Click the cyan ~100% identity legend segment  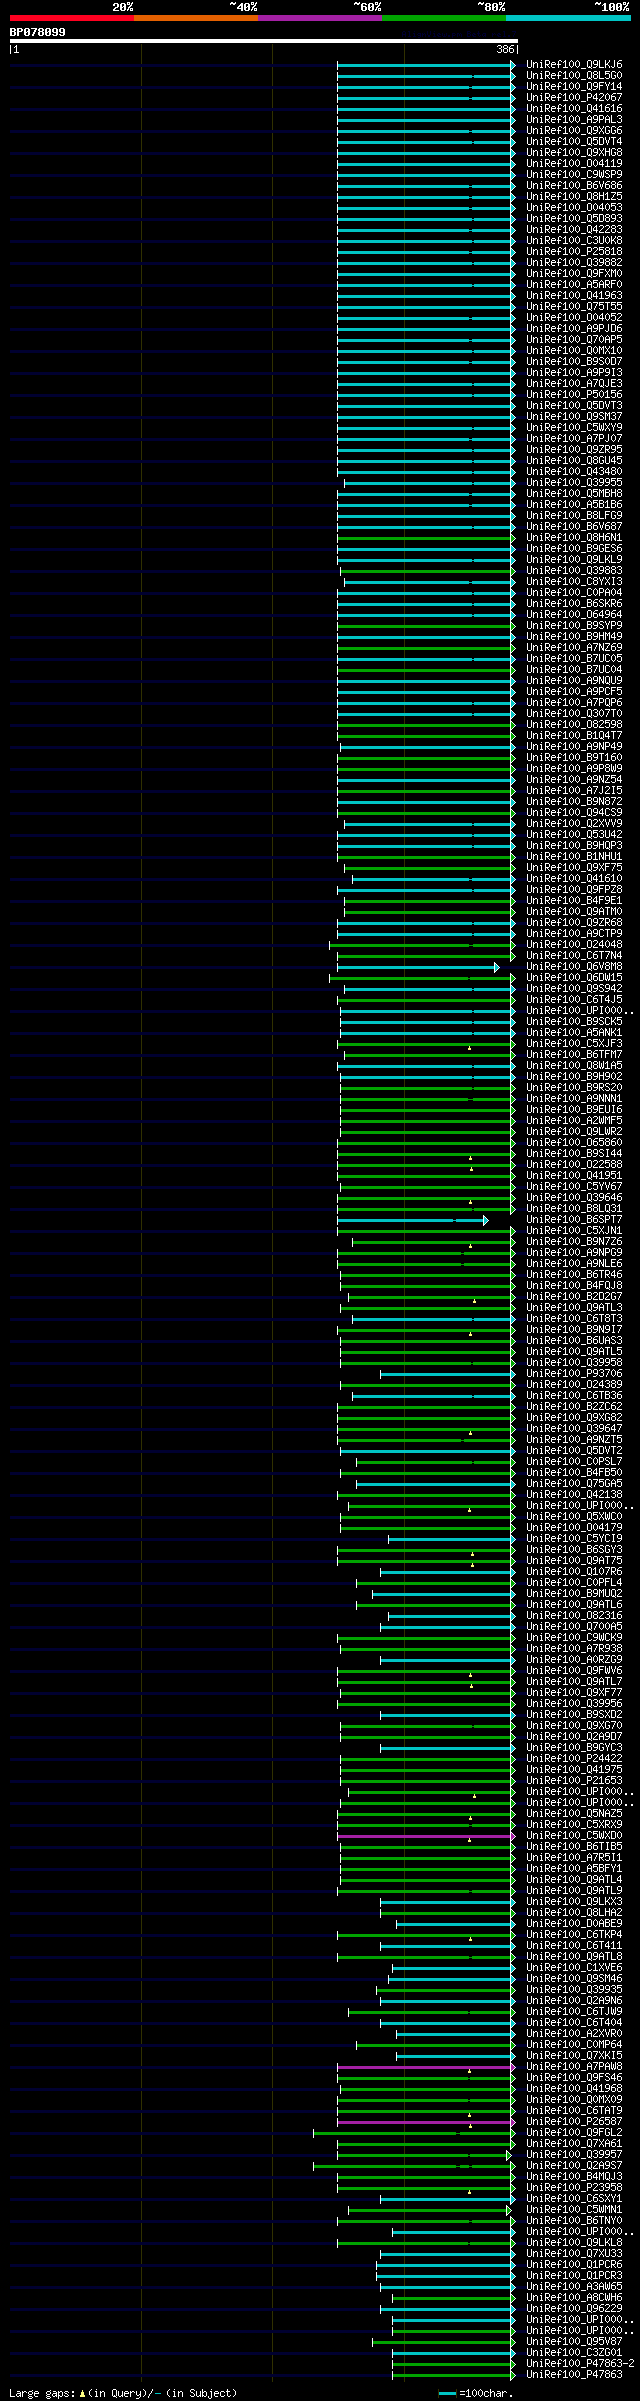(568, 18)
